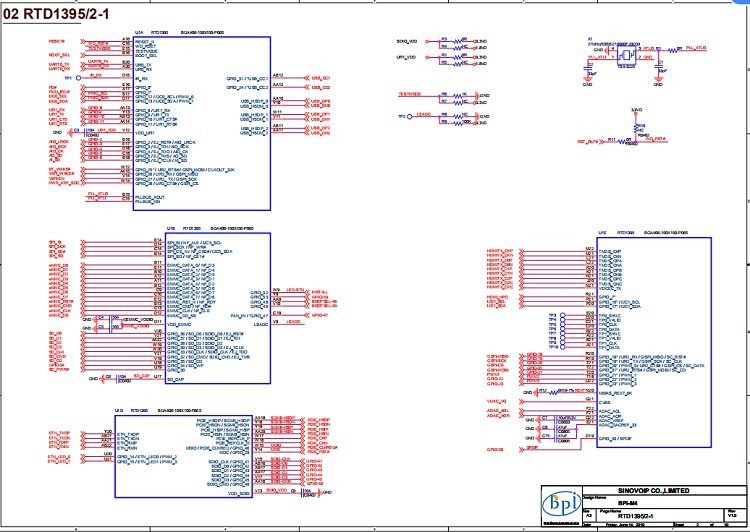Select the TP10 test point circle

pyautogui.click(x=562, y=347)
